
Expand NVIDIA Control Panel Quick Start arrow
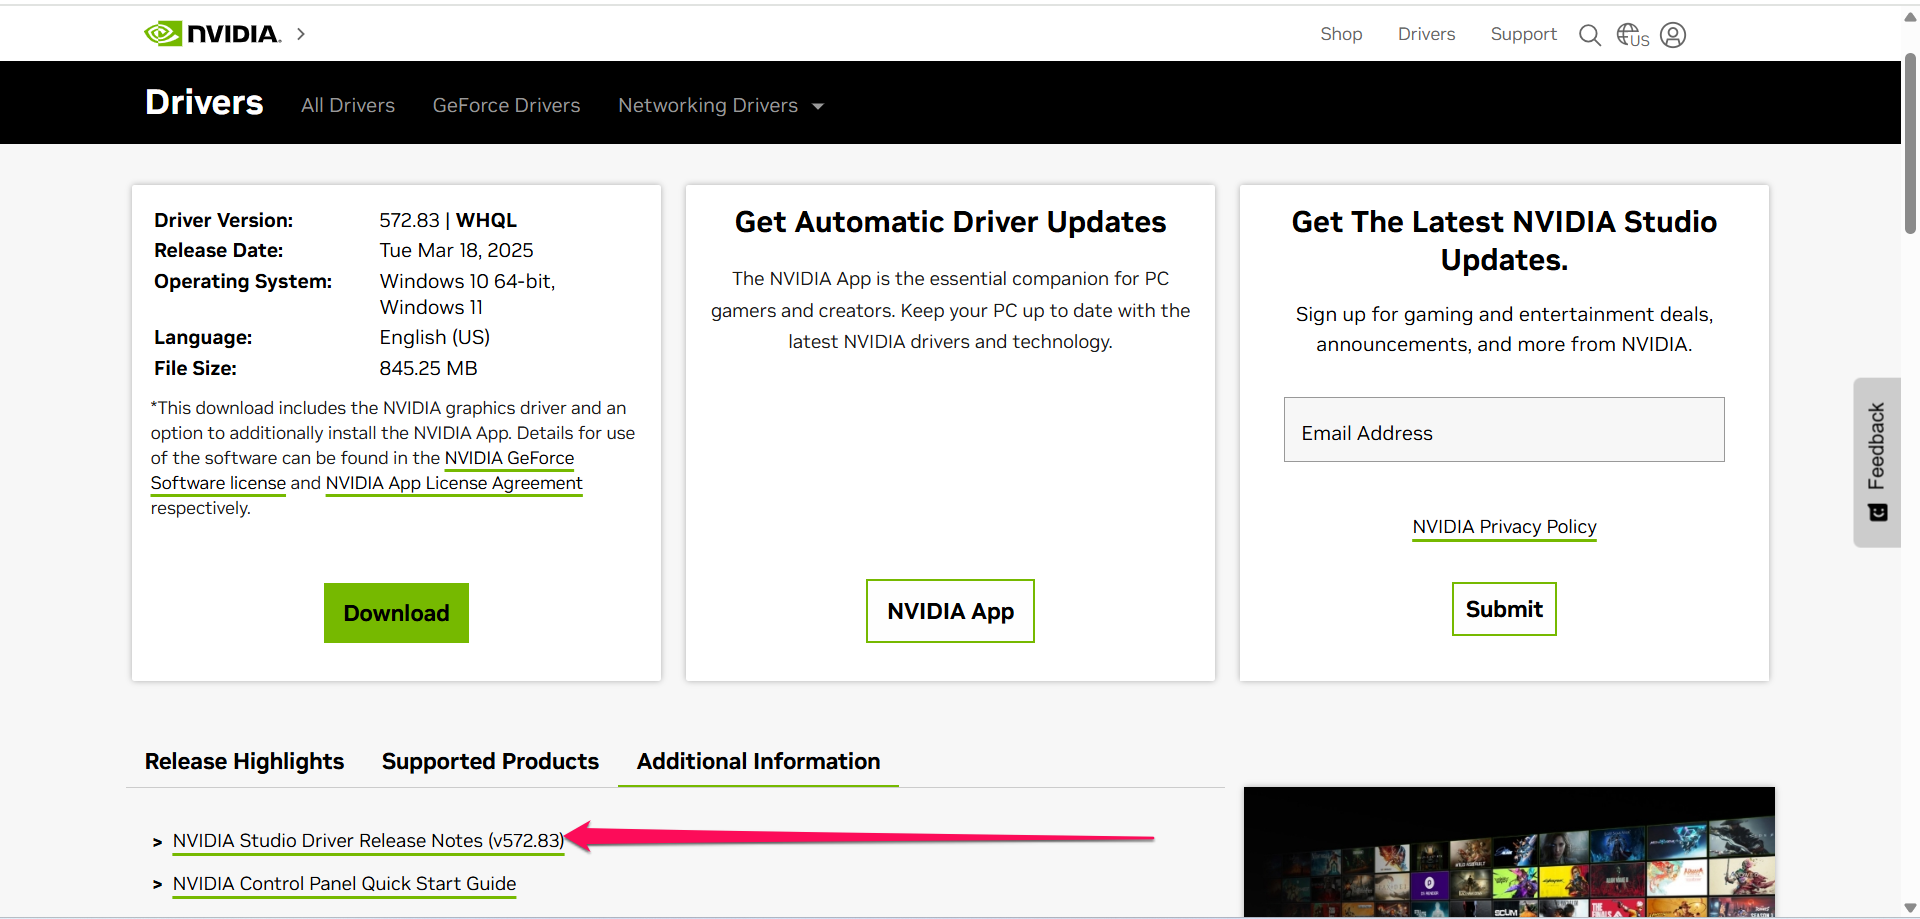[x=157, y=885]
